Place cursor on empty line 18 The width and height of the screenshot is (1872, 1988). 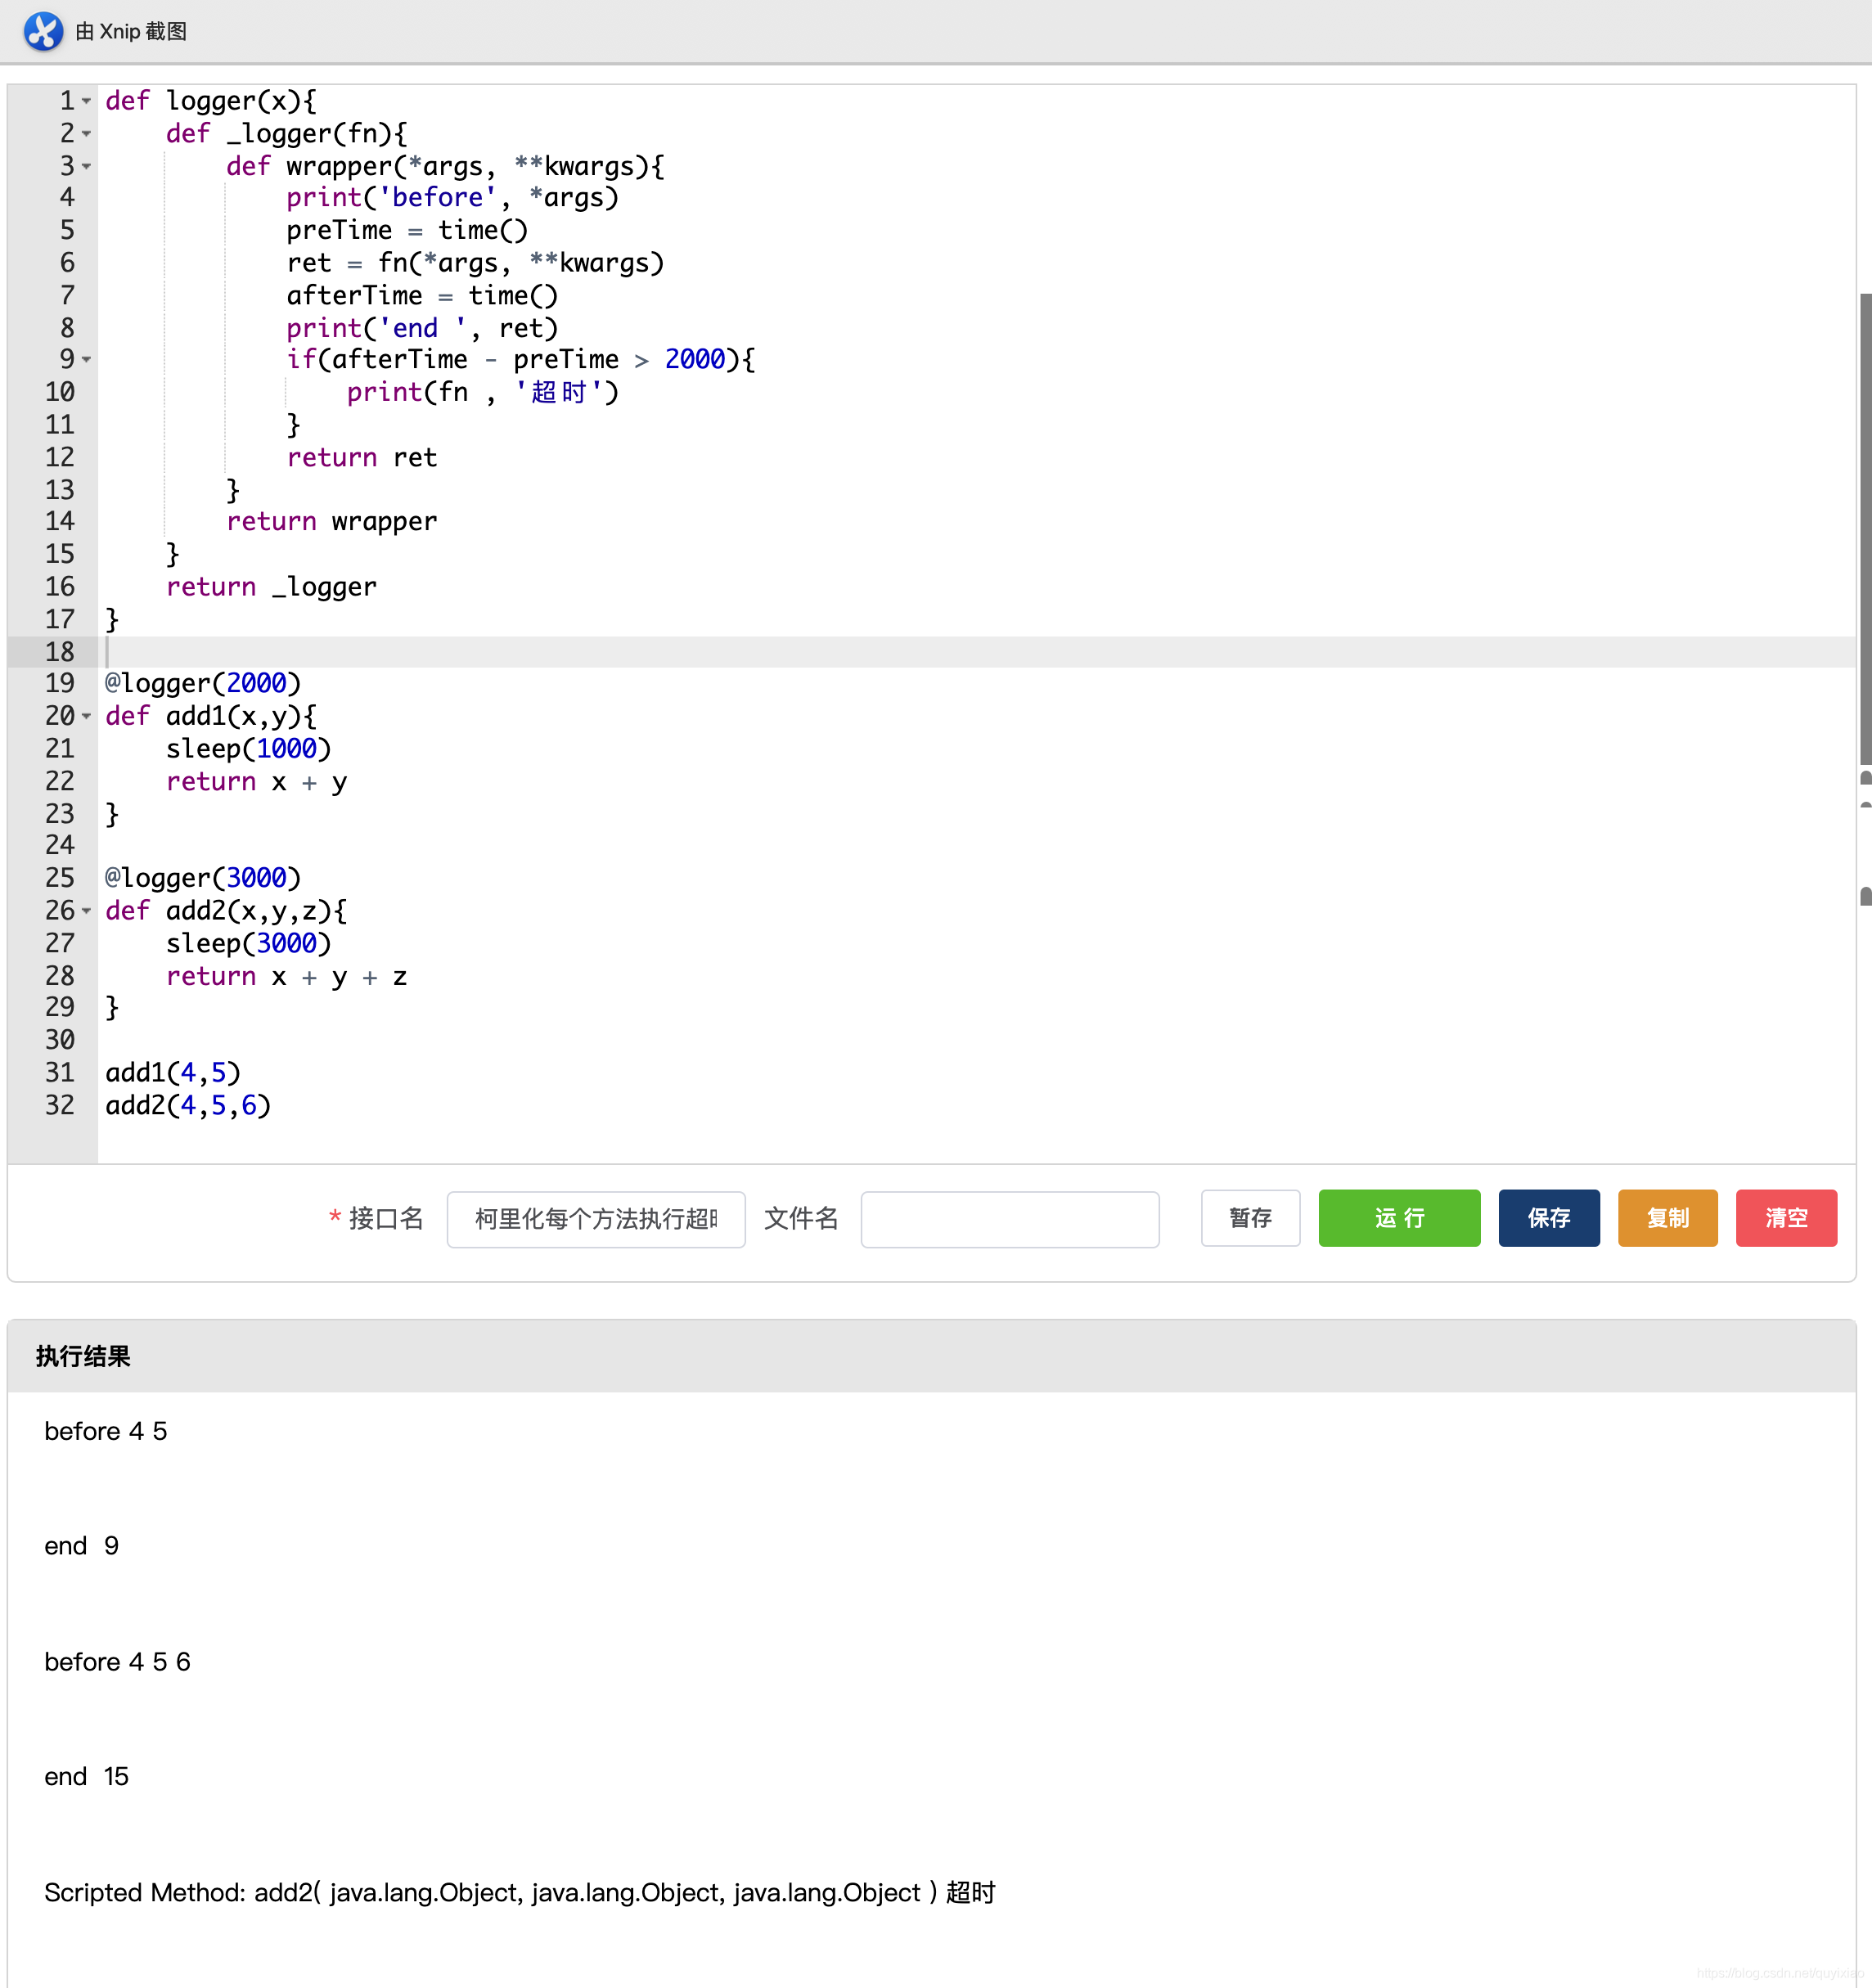(976, 652)
